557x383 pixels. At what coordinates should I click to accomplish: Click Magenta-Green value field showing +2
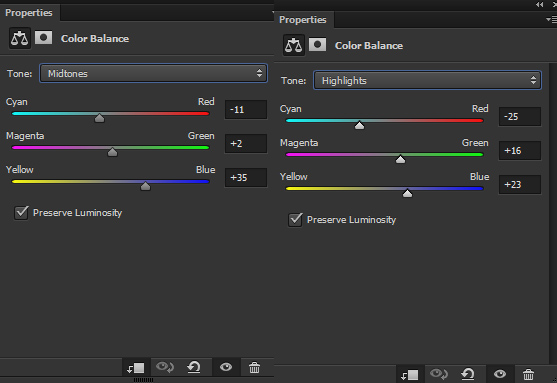246,144
